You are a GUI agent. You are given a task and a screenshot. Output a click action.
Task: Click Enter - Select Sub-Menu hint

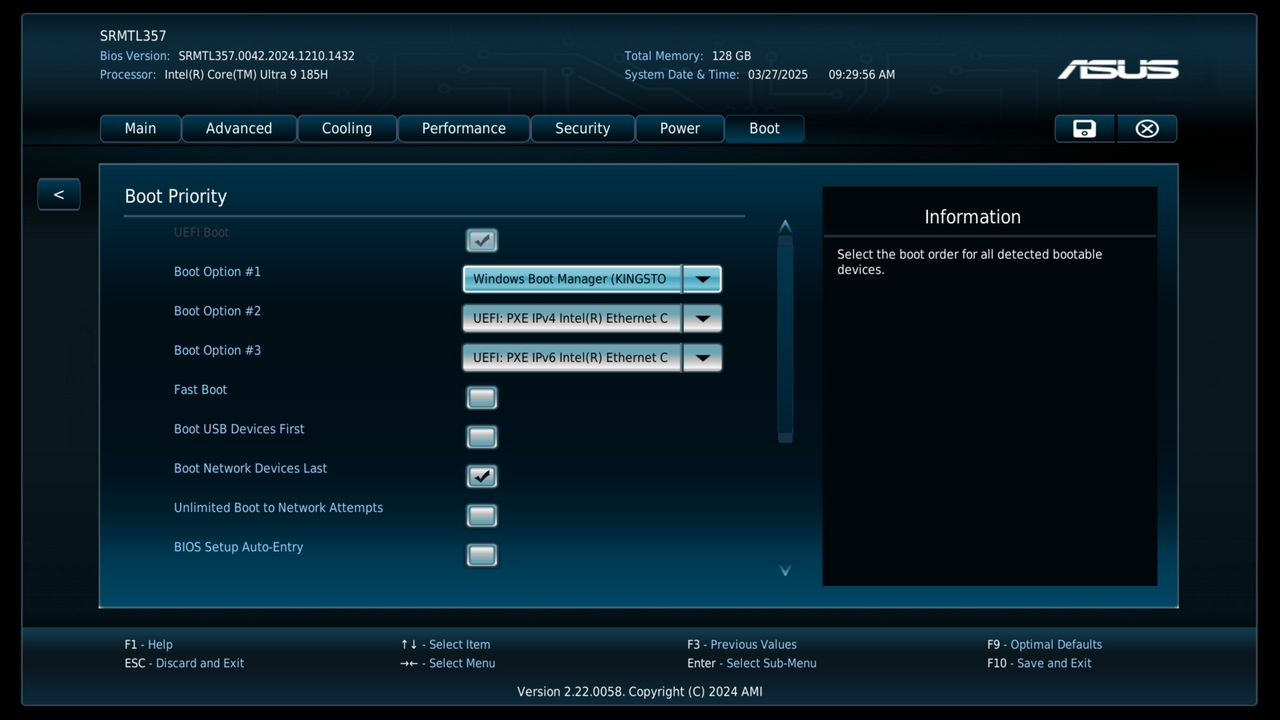pyautogui.click(x=752, y=664)
